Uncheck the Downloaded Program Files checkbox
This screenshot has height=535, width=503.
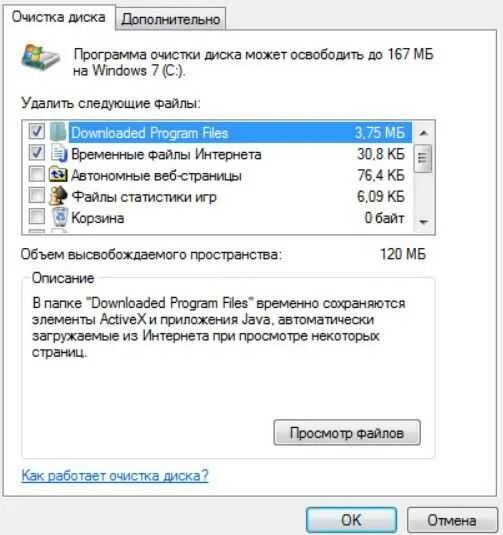coord(37,131)
